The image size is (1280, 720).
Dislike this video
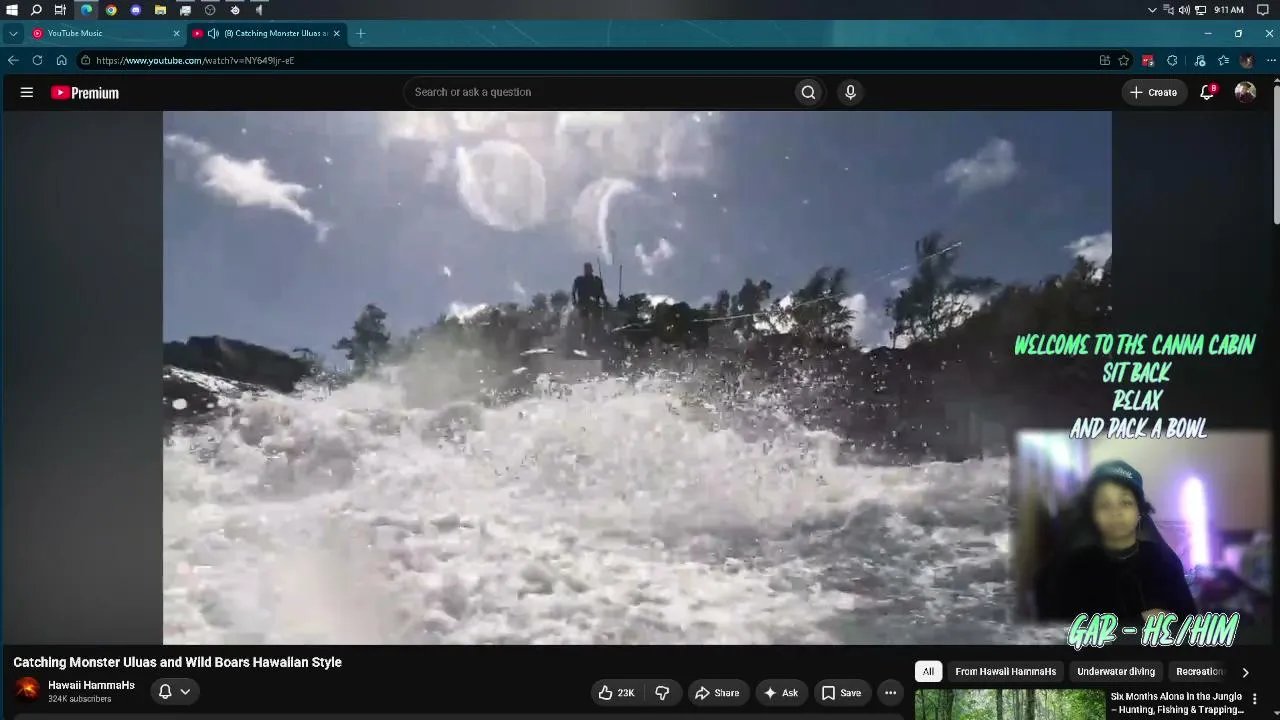click(662, 692)
